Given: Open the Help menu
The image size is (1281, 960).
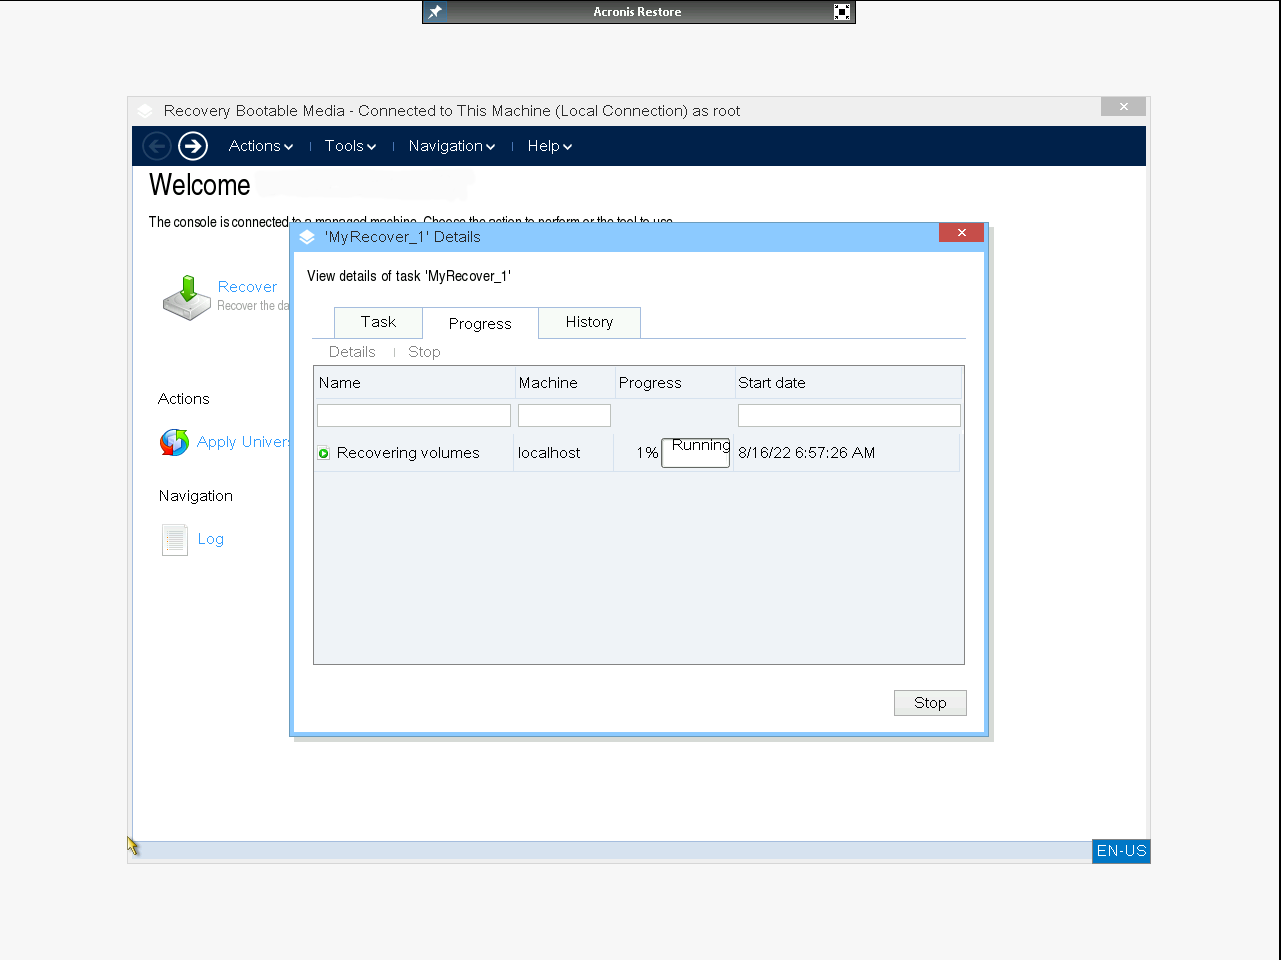Looking at the screenshot, I should click(550, 146).
